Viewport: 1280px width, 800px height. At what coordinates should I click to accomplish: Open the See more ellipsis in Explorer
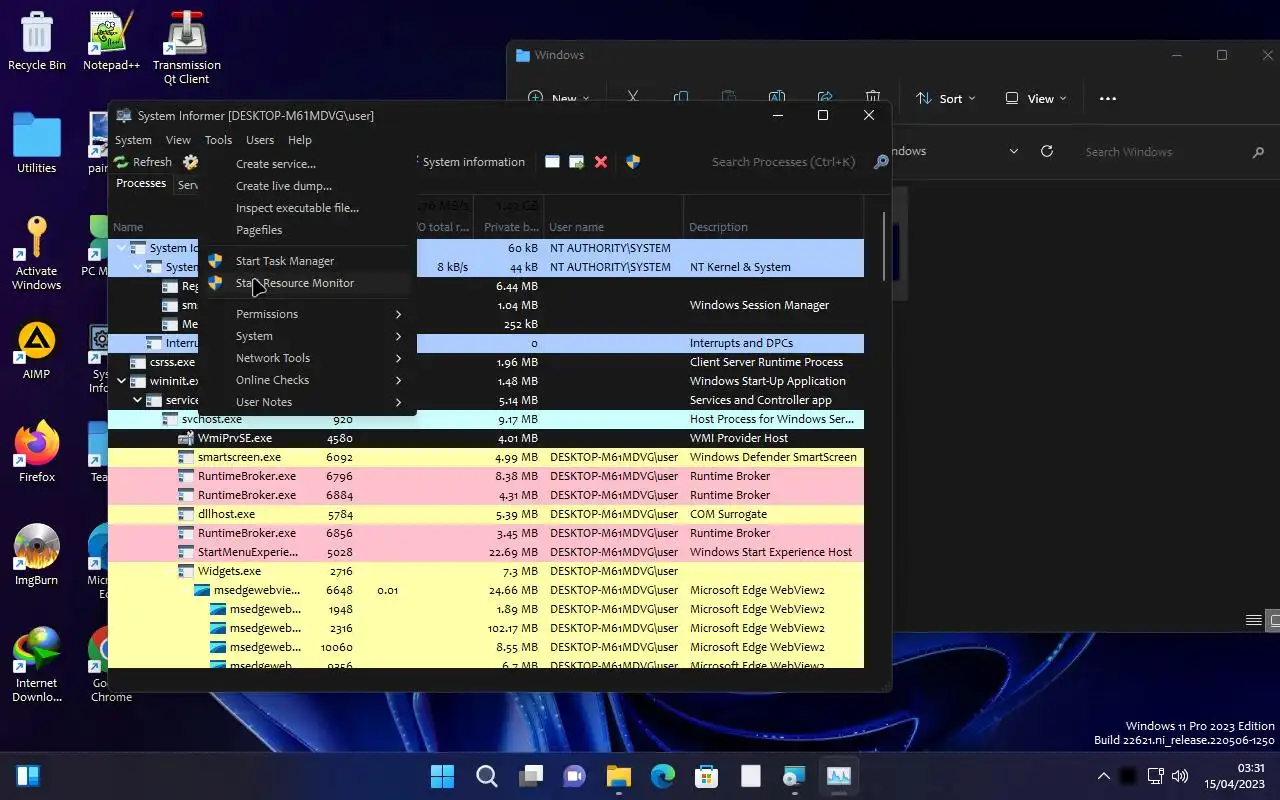pos(1107,99)
